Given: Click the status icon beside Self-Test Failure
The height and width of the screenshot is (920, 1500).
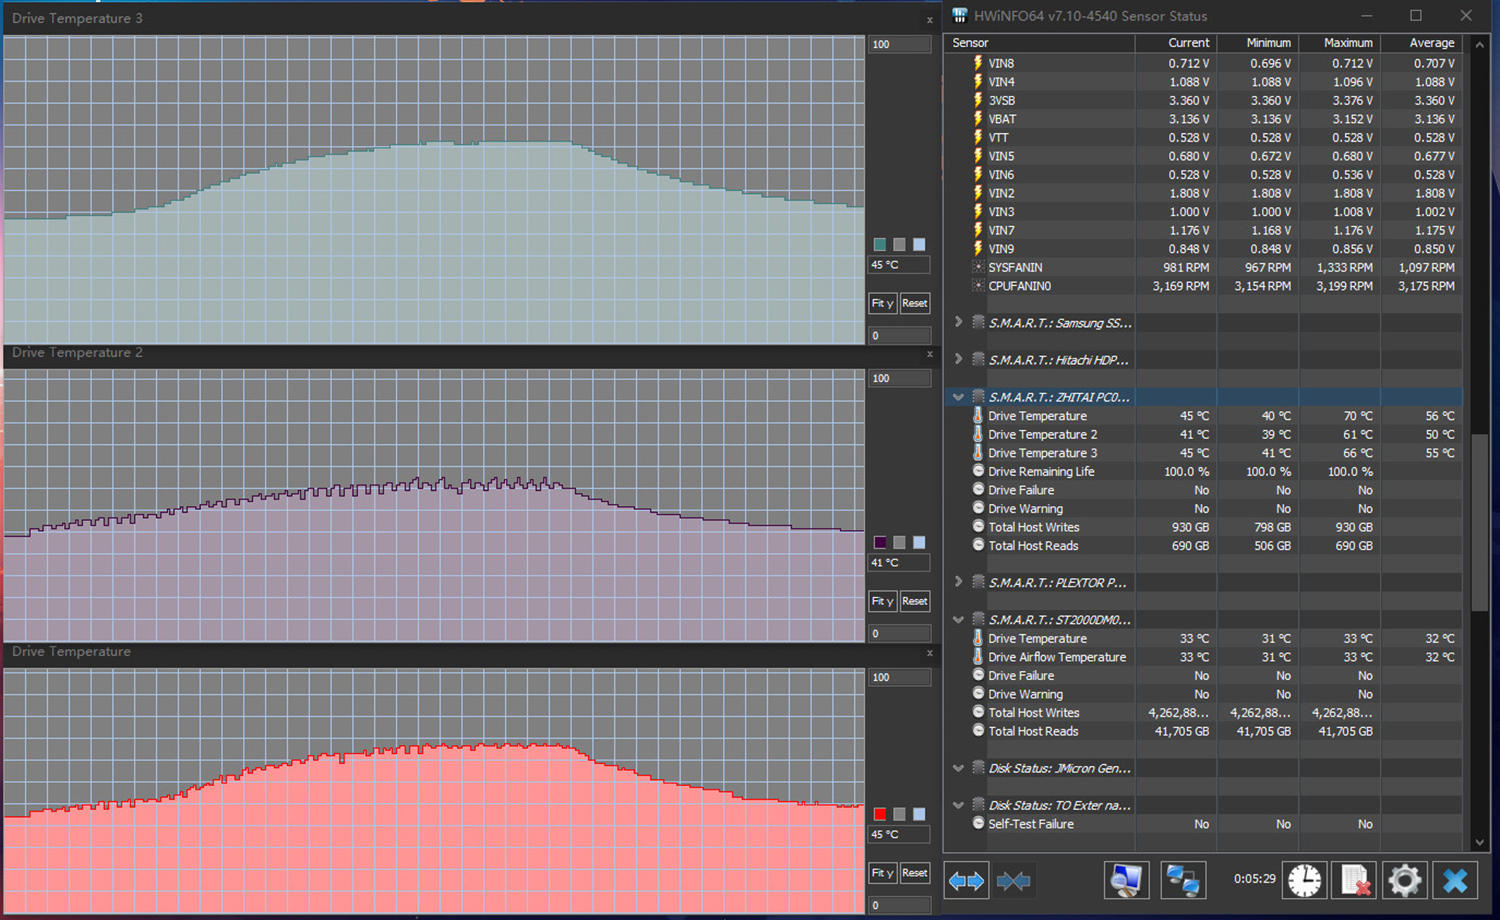Looking at the screenshot, I should click(978, 823).
